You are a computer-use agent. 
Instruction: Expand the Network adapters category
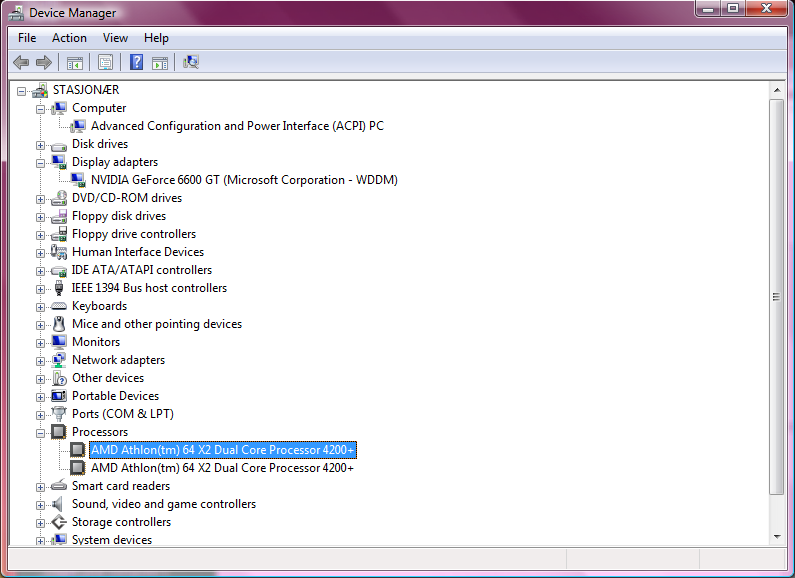(x=40, y=361)
